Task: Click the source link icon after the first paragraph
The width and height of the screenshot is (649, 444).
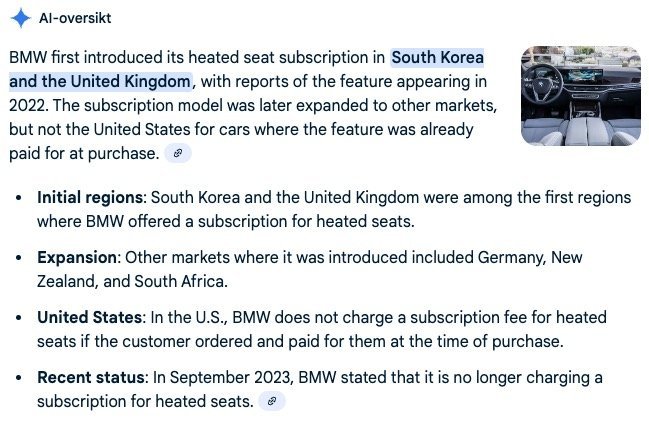Action: point(178,153)
